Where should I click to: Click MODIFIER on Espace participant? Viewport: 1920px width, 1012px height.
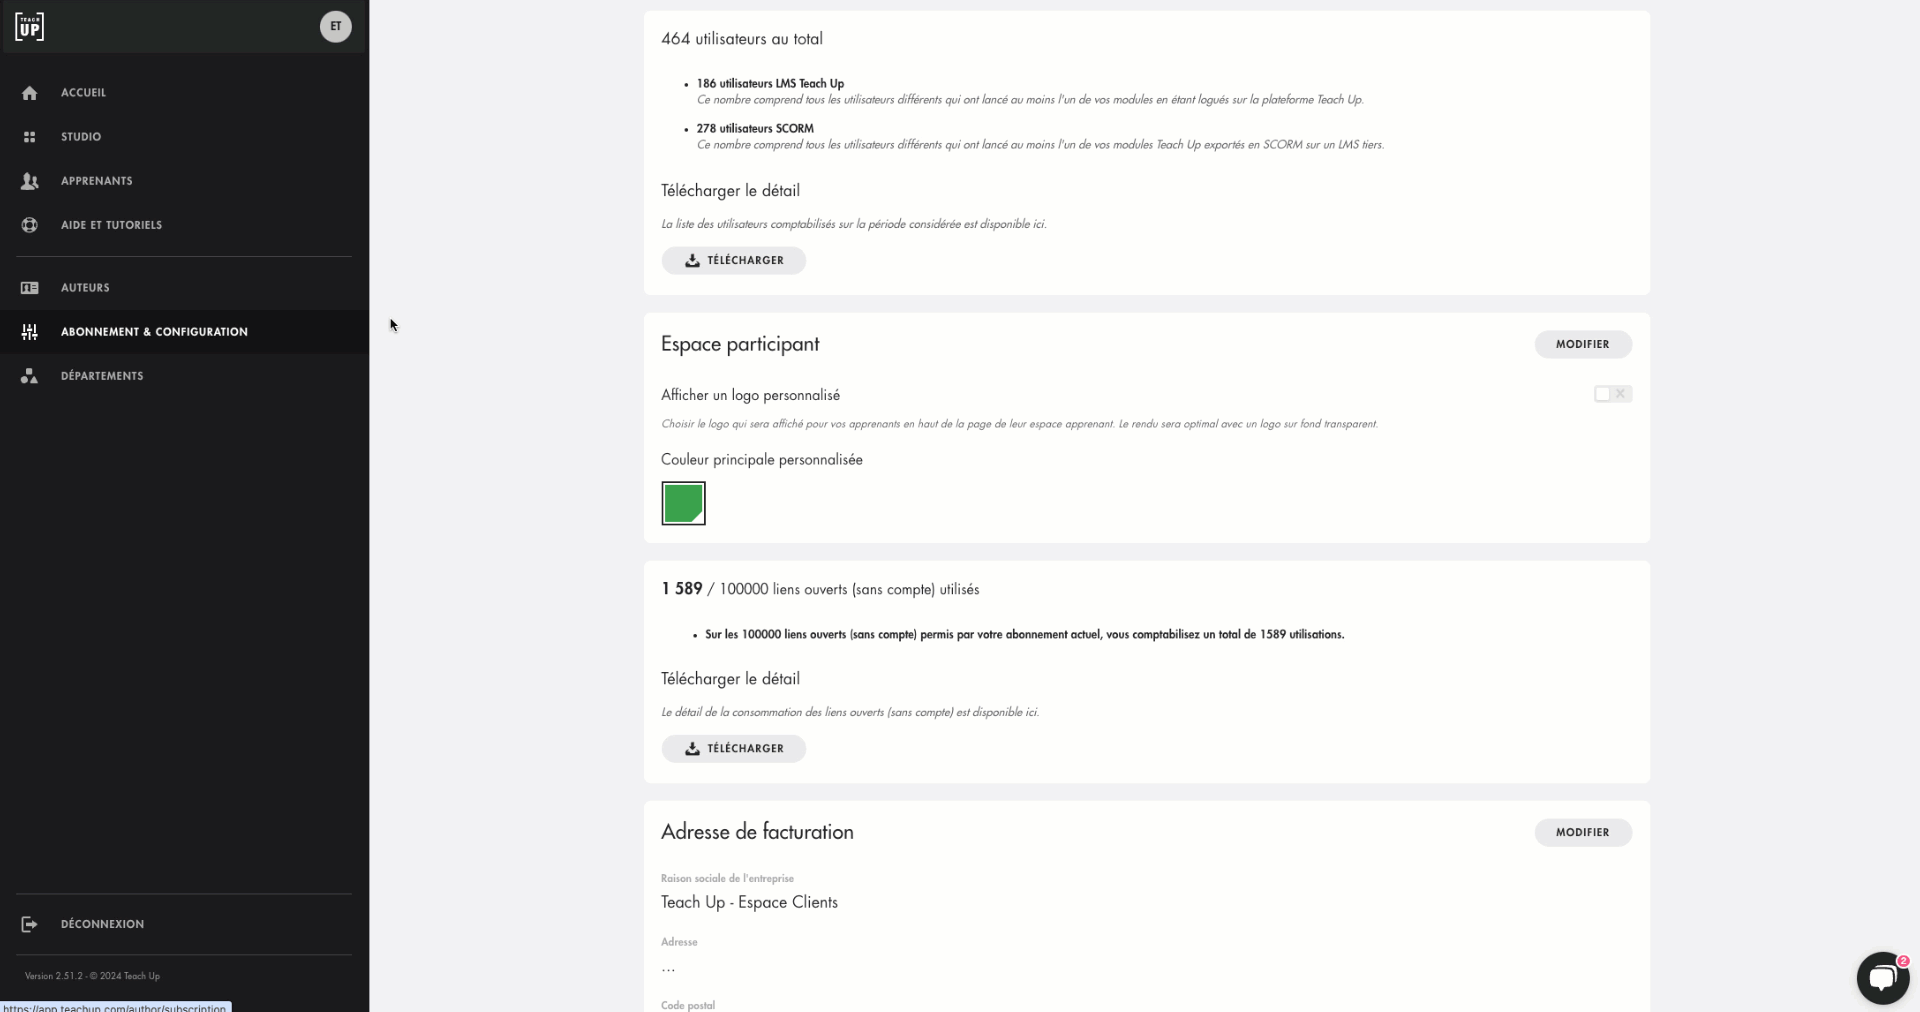(1583, 344)
